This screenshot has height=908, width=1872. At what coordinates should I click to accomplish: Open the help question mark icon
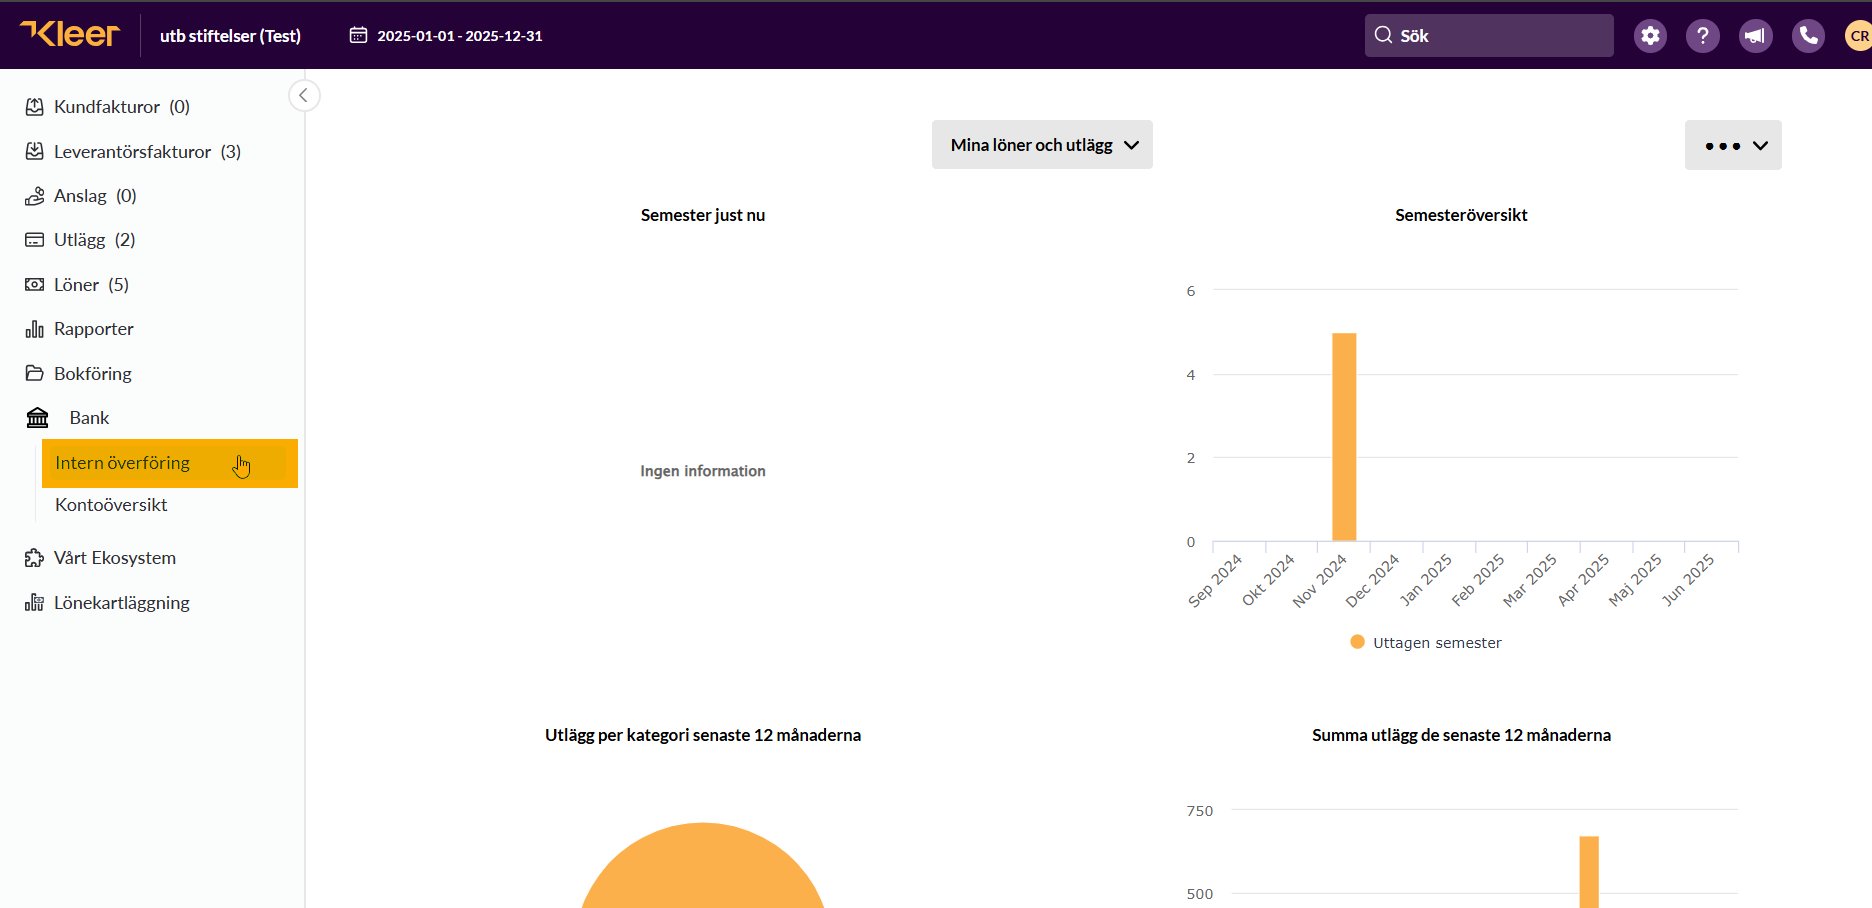tap(1703, 36)
